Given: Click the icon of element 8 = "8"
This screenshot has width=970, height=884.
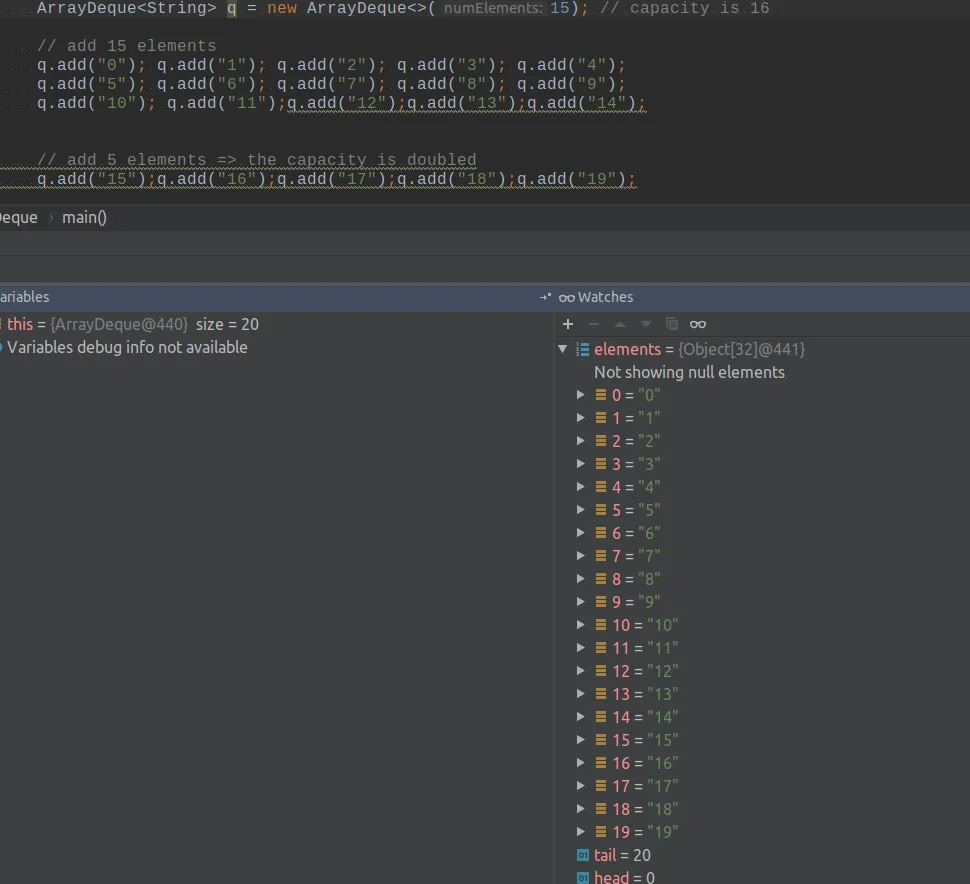Looking at the screenshot, I should click(x=601, y=579).
